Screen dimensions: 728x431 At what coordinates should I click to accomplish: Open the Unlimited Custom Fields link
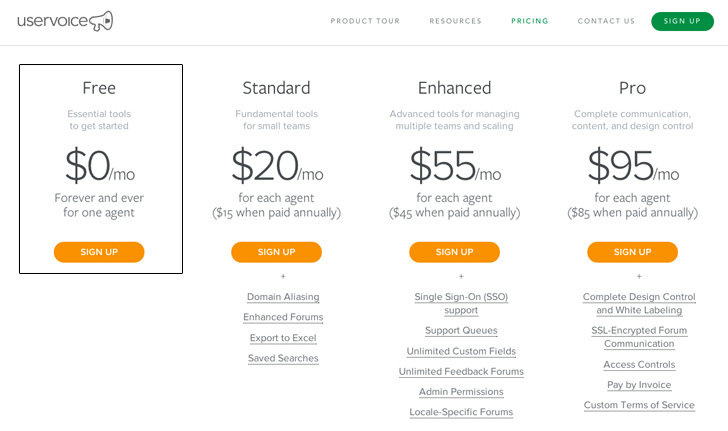[461, 351]
